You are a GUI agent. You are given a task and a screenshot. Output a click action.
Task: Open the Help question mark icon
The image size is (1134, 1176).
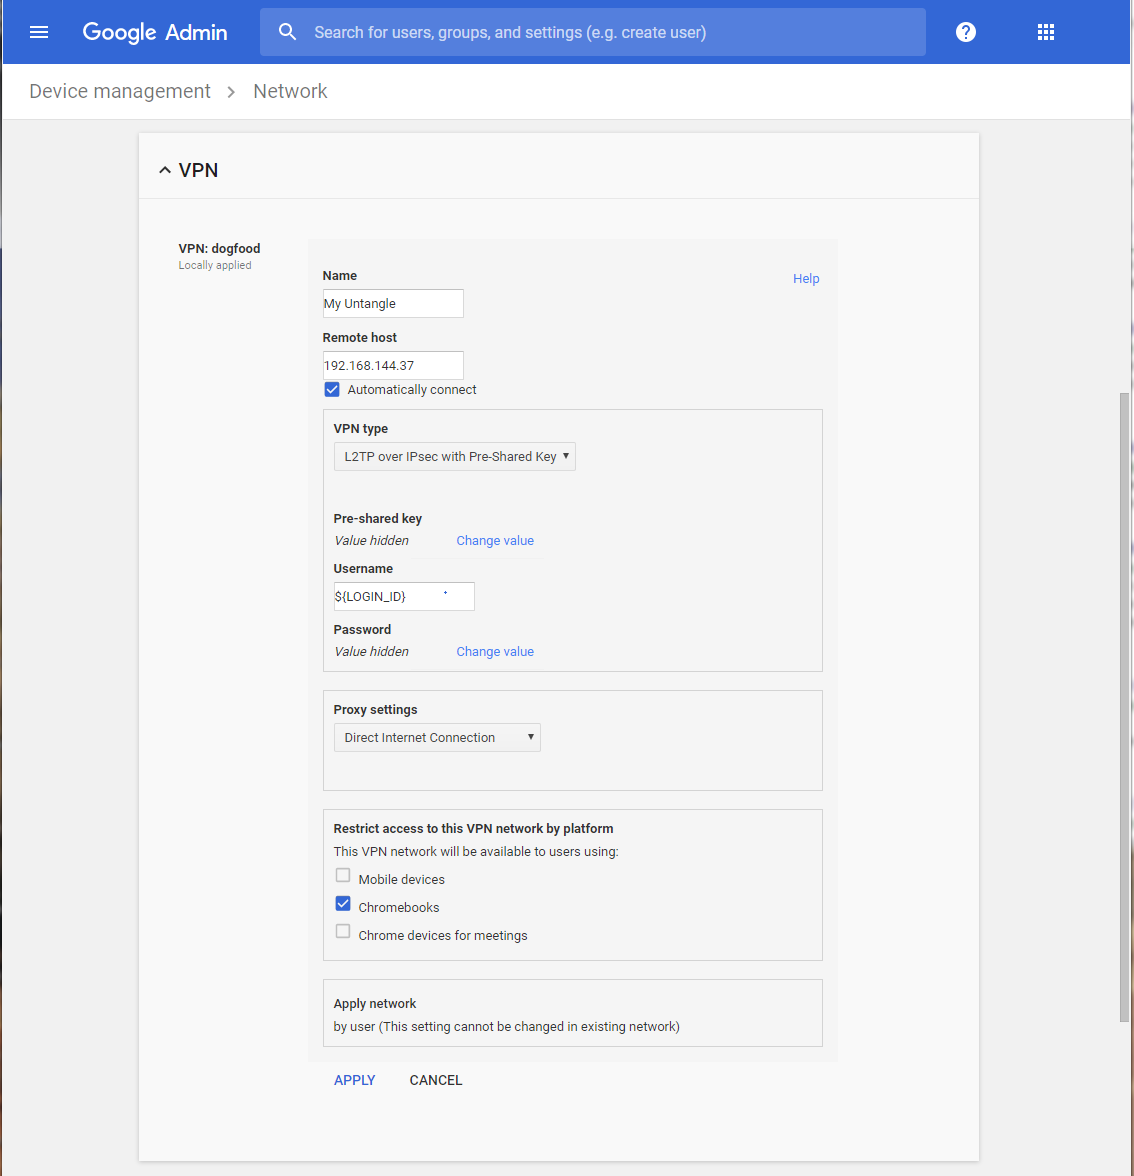(x=965, y=31)
